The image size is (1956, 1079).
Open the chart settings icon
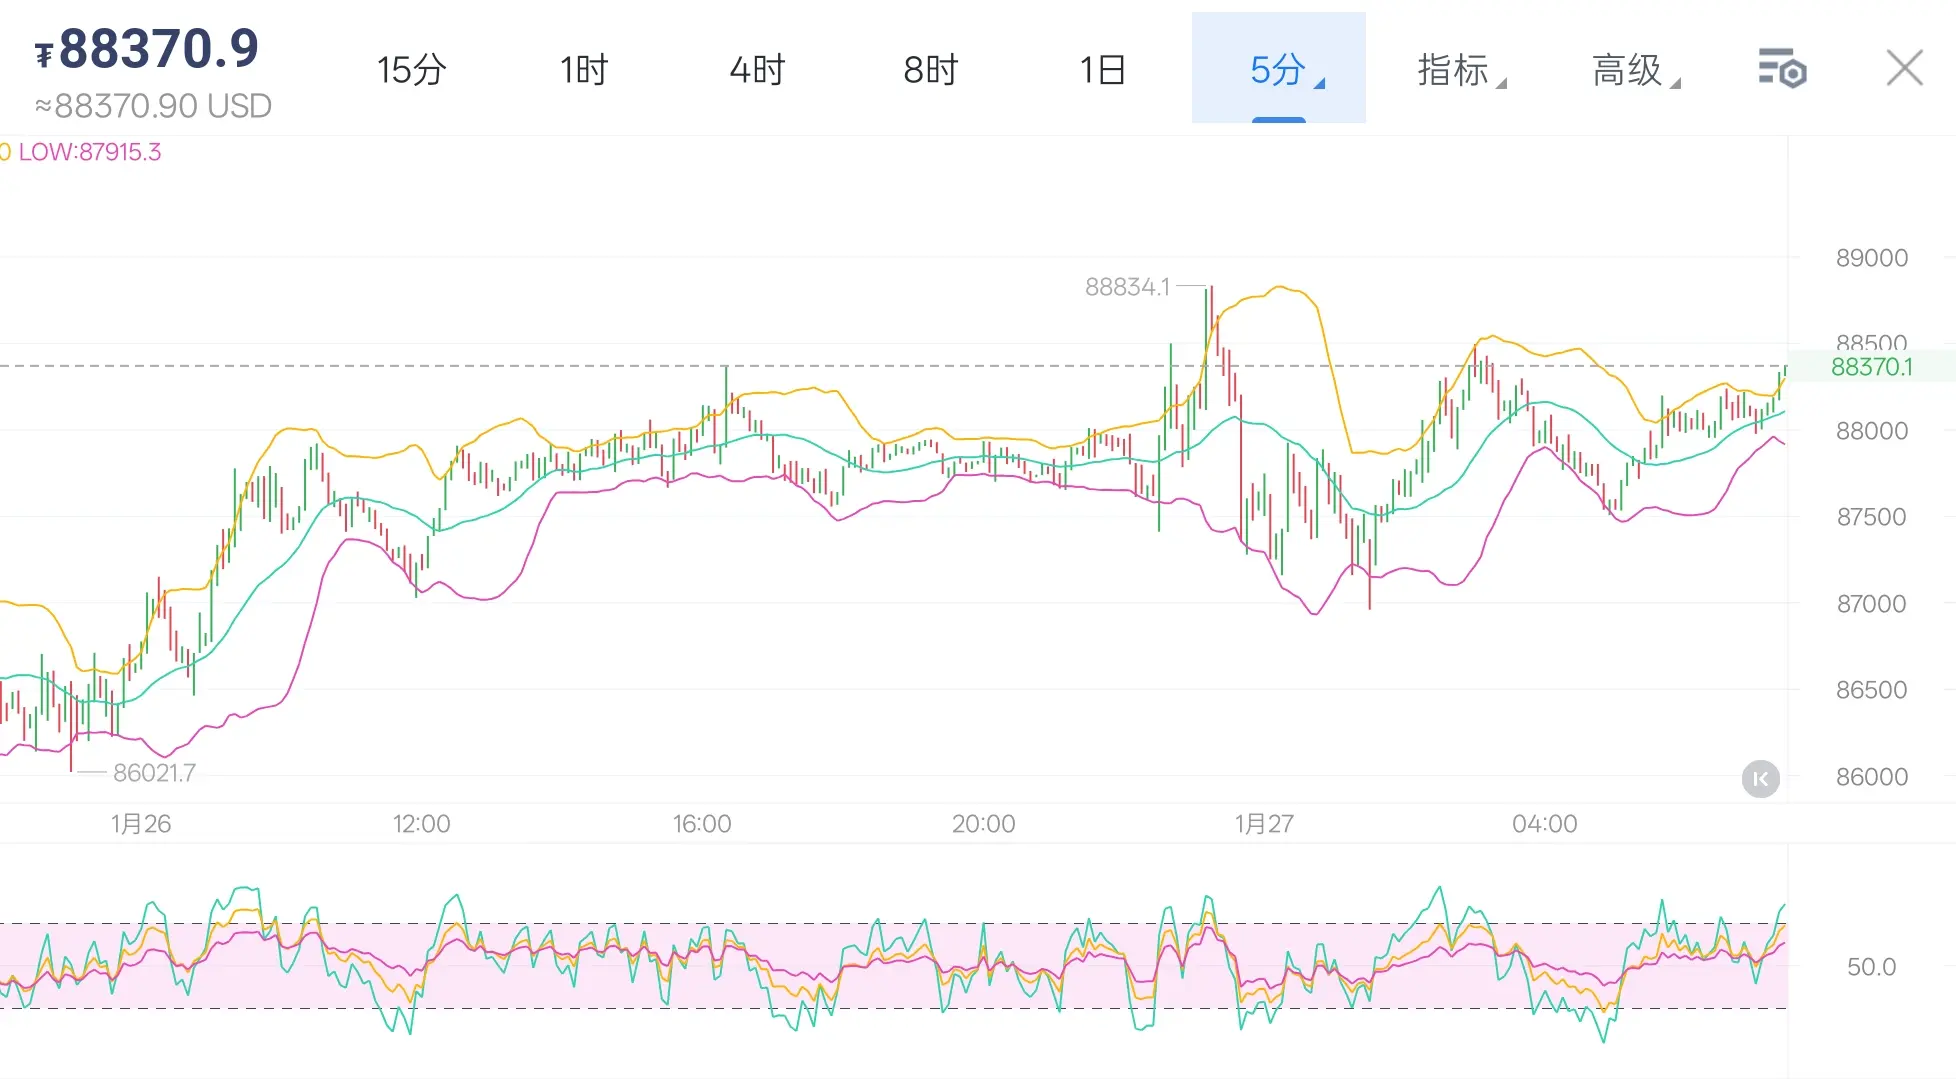pyautogui.click(x=1782, y=69)
